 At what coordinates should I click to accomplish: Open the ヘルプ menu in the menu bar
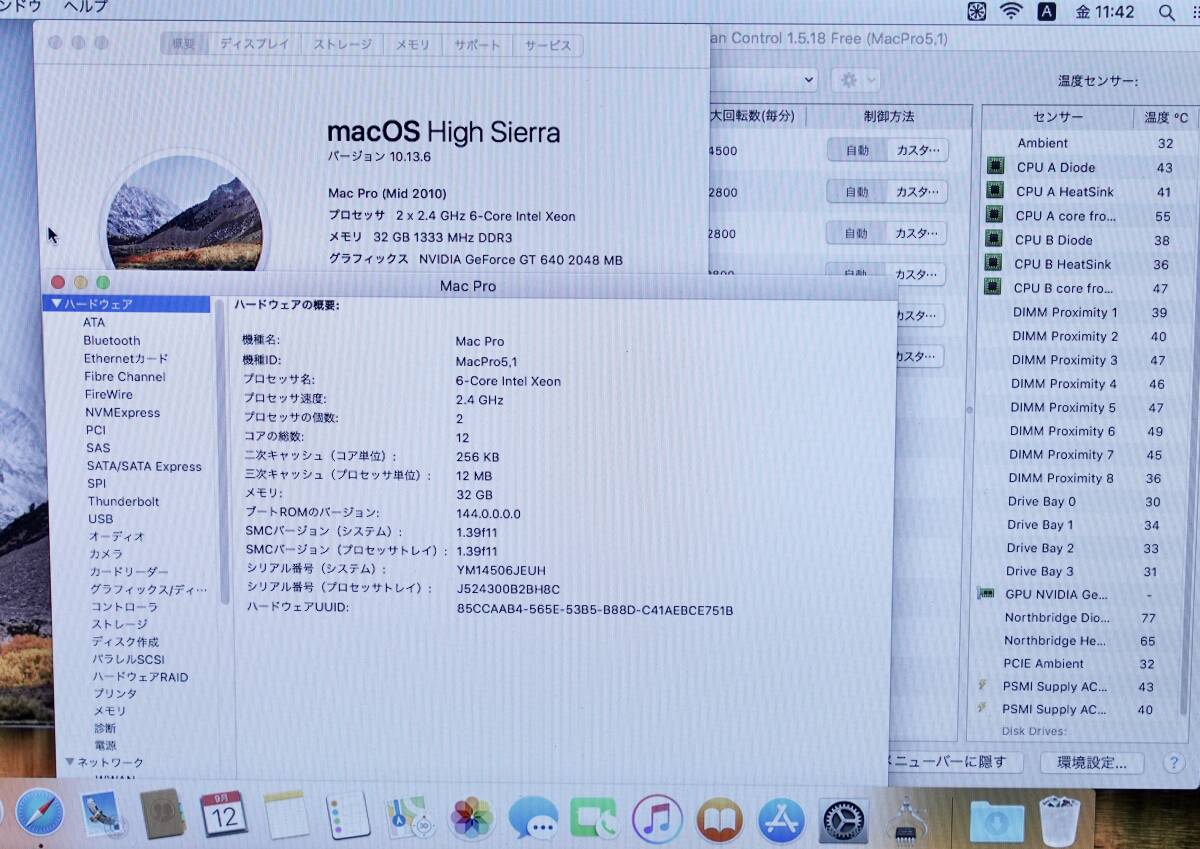click(87, 6)
